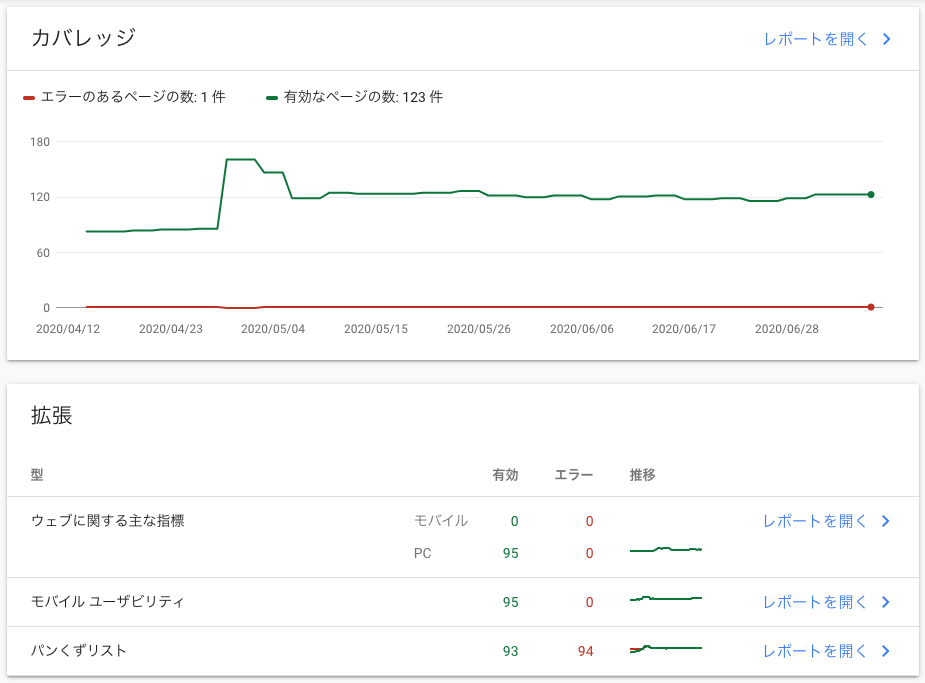925x683 pixels.
Task: Click the エラー column header
Action: tap(573, 475)
